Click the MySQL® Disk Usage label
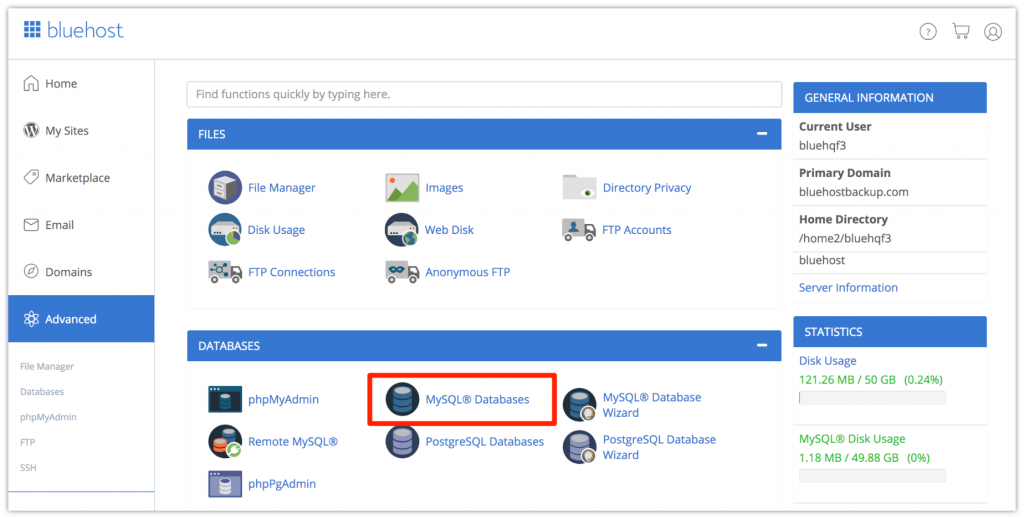Viewport: 1024px width, 519px height. pyautogui.click(x=852, y=439)
